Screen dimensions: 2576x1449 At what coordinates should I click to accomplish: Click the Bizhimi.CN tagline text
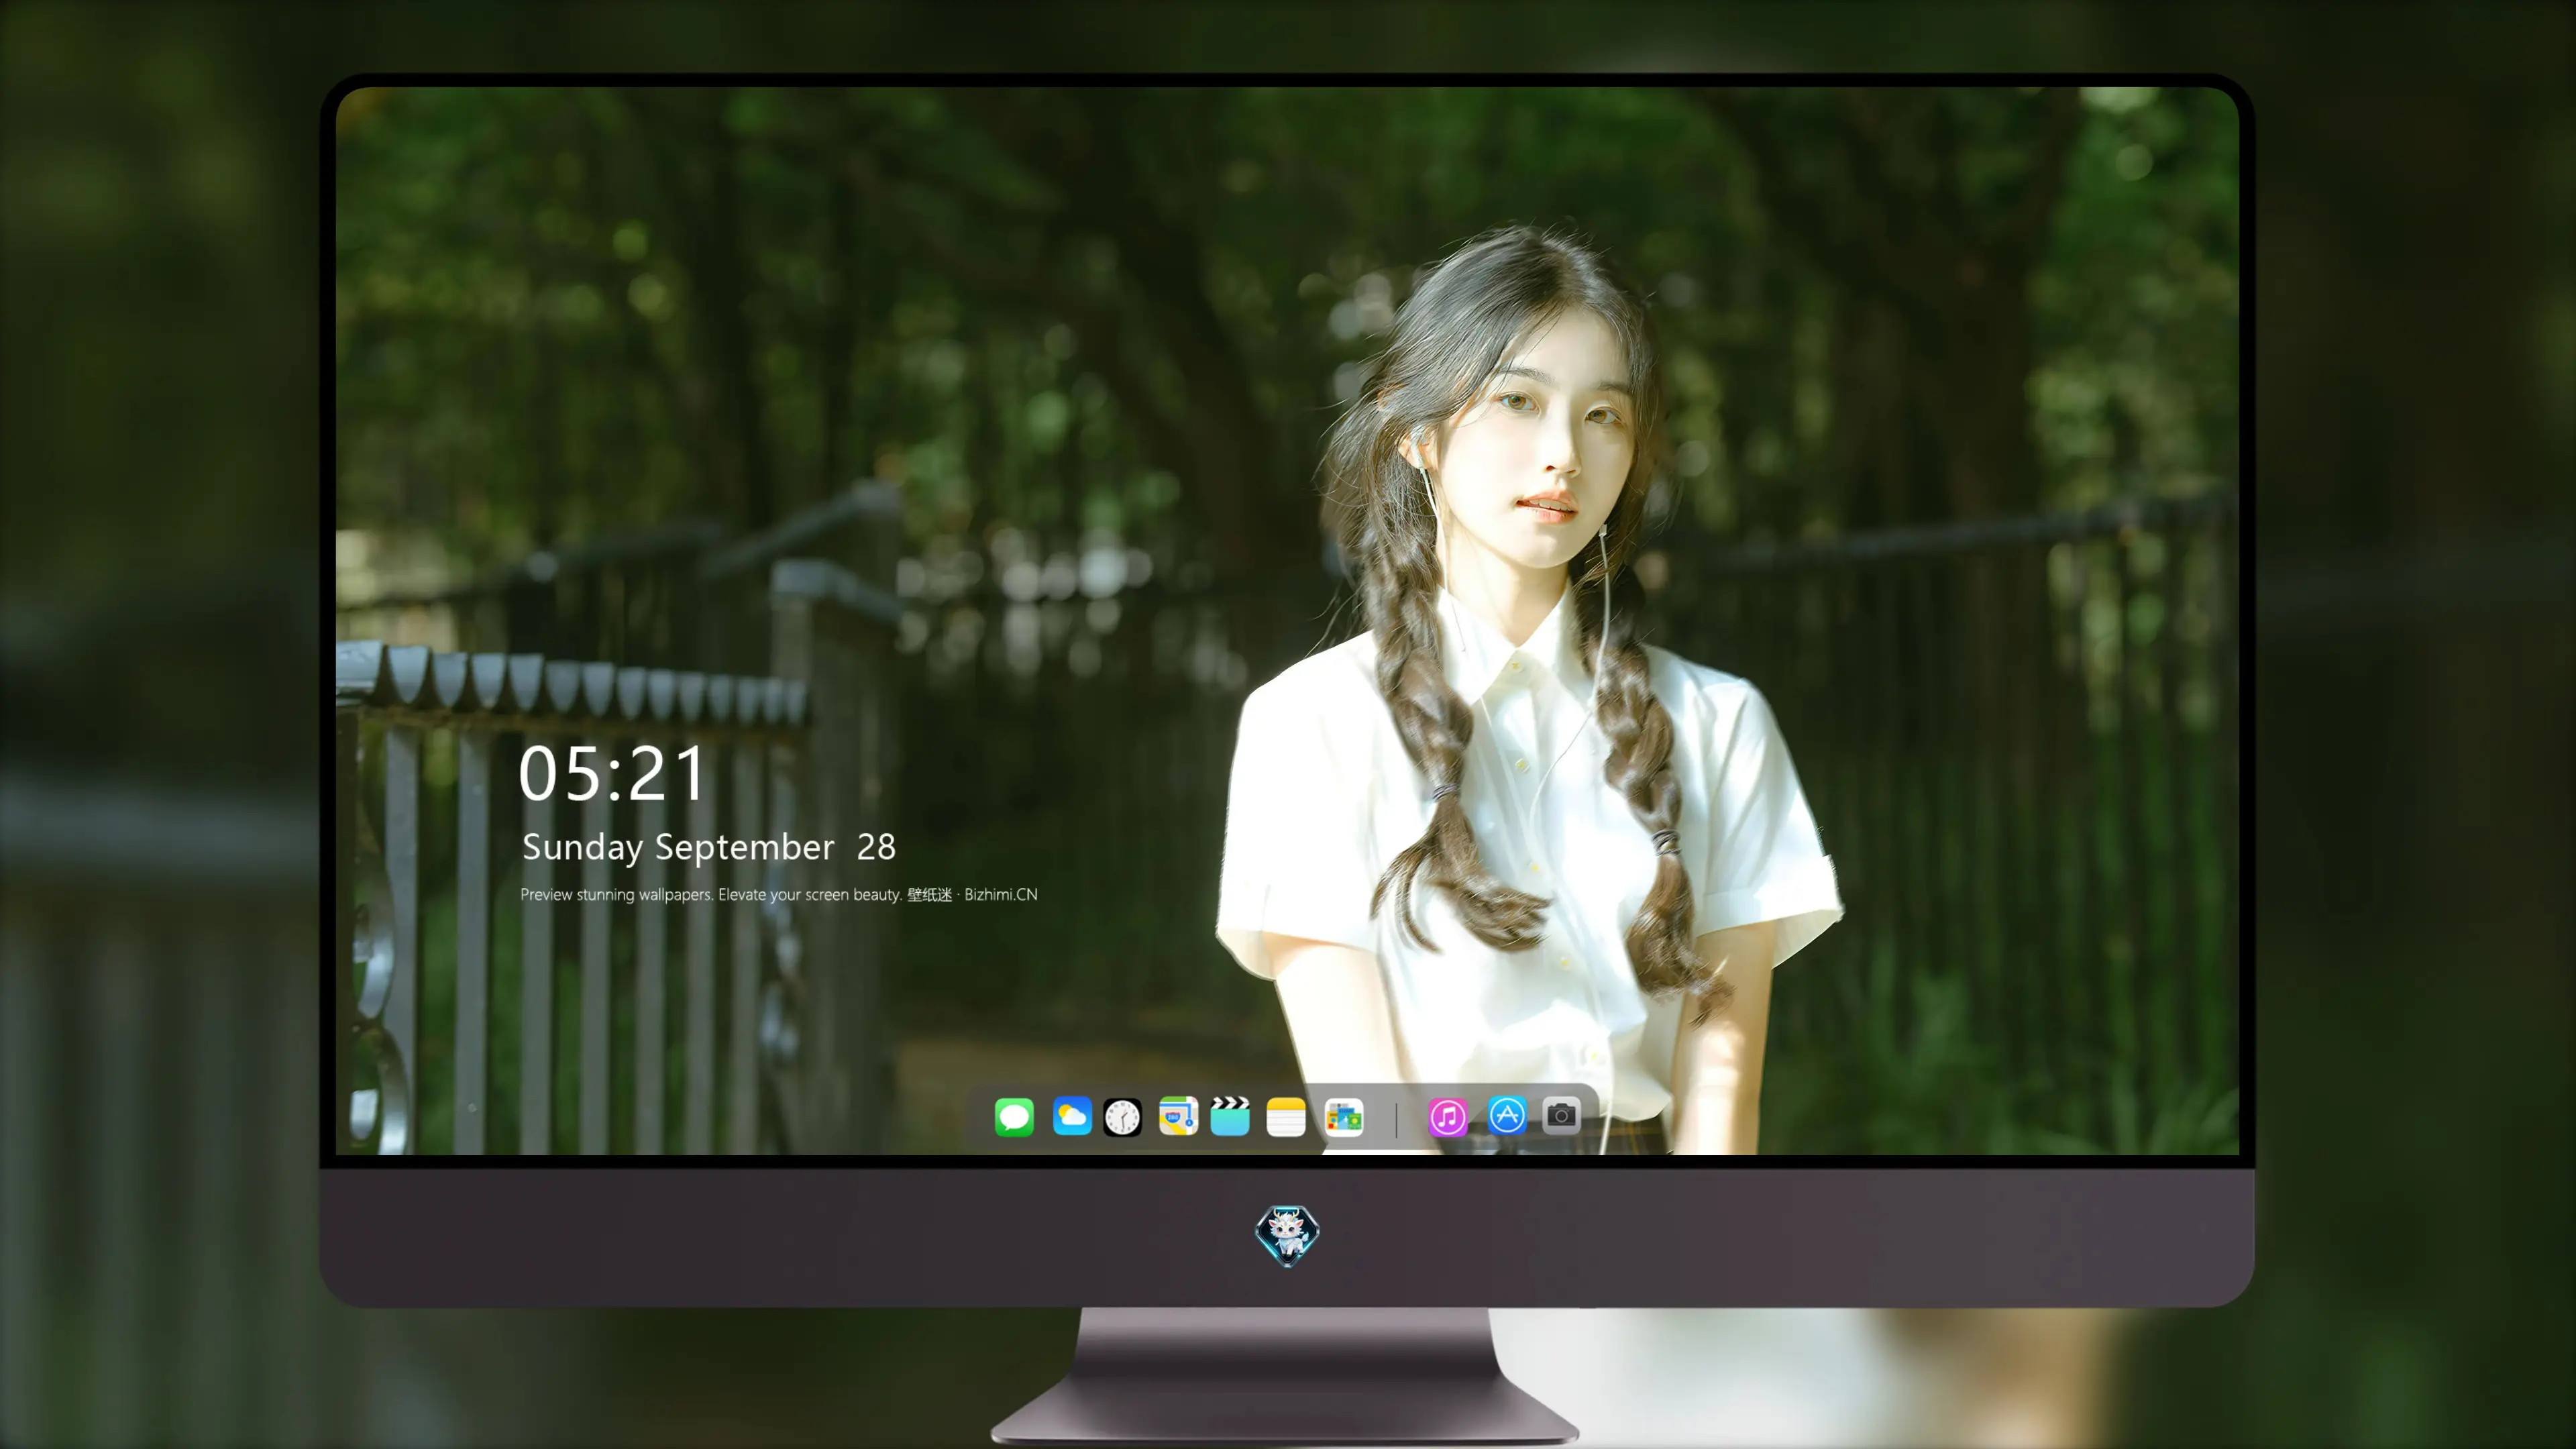(x=779, y=894)
